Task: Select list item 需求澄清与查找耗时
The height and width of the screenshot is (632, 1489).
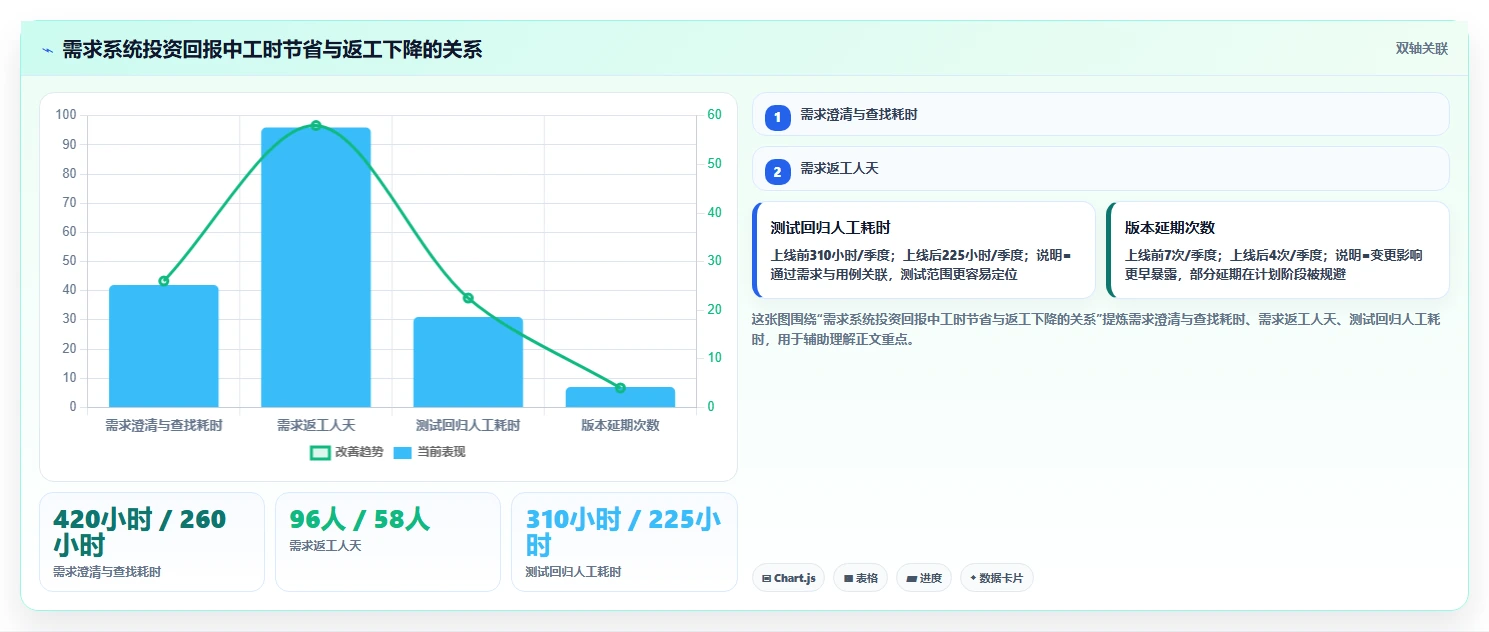Action: (x=1100, y=114)
